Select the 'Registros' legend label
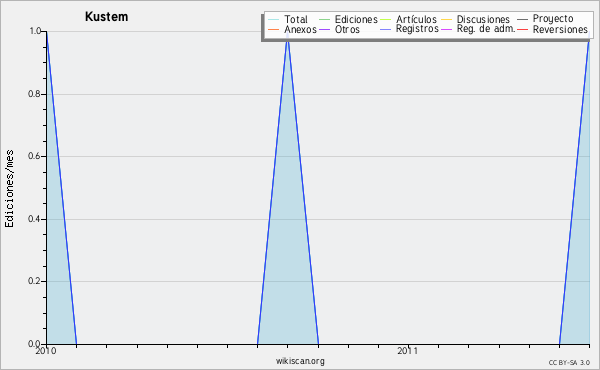The image size is (600, 370). point(417,29)
